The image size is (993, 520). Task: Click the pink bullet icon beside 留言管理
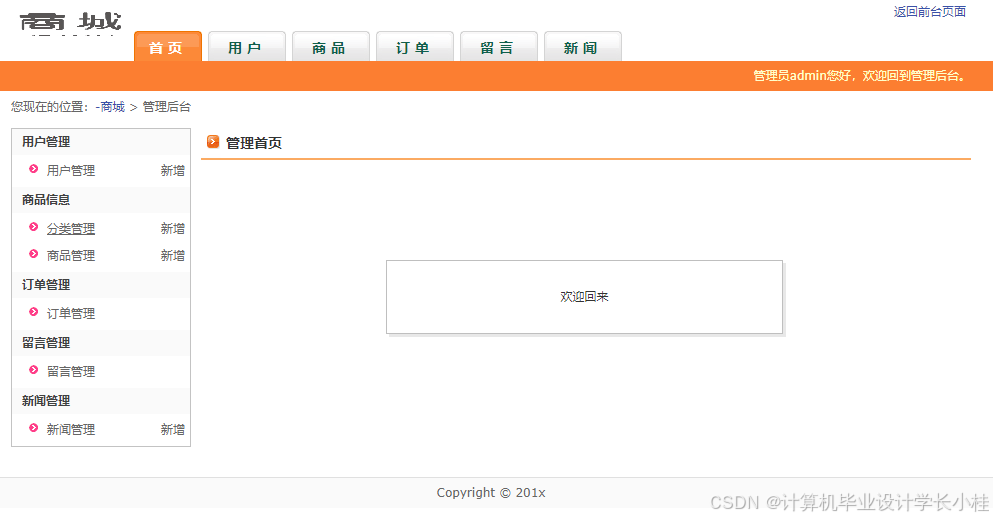pos(34,369)
